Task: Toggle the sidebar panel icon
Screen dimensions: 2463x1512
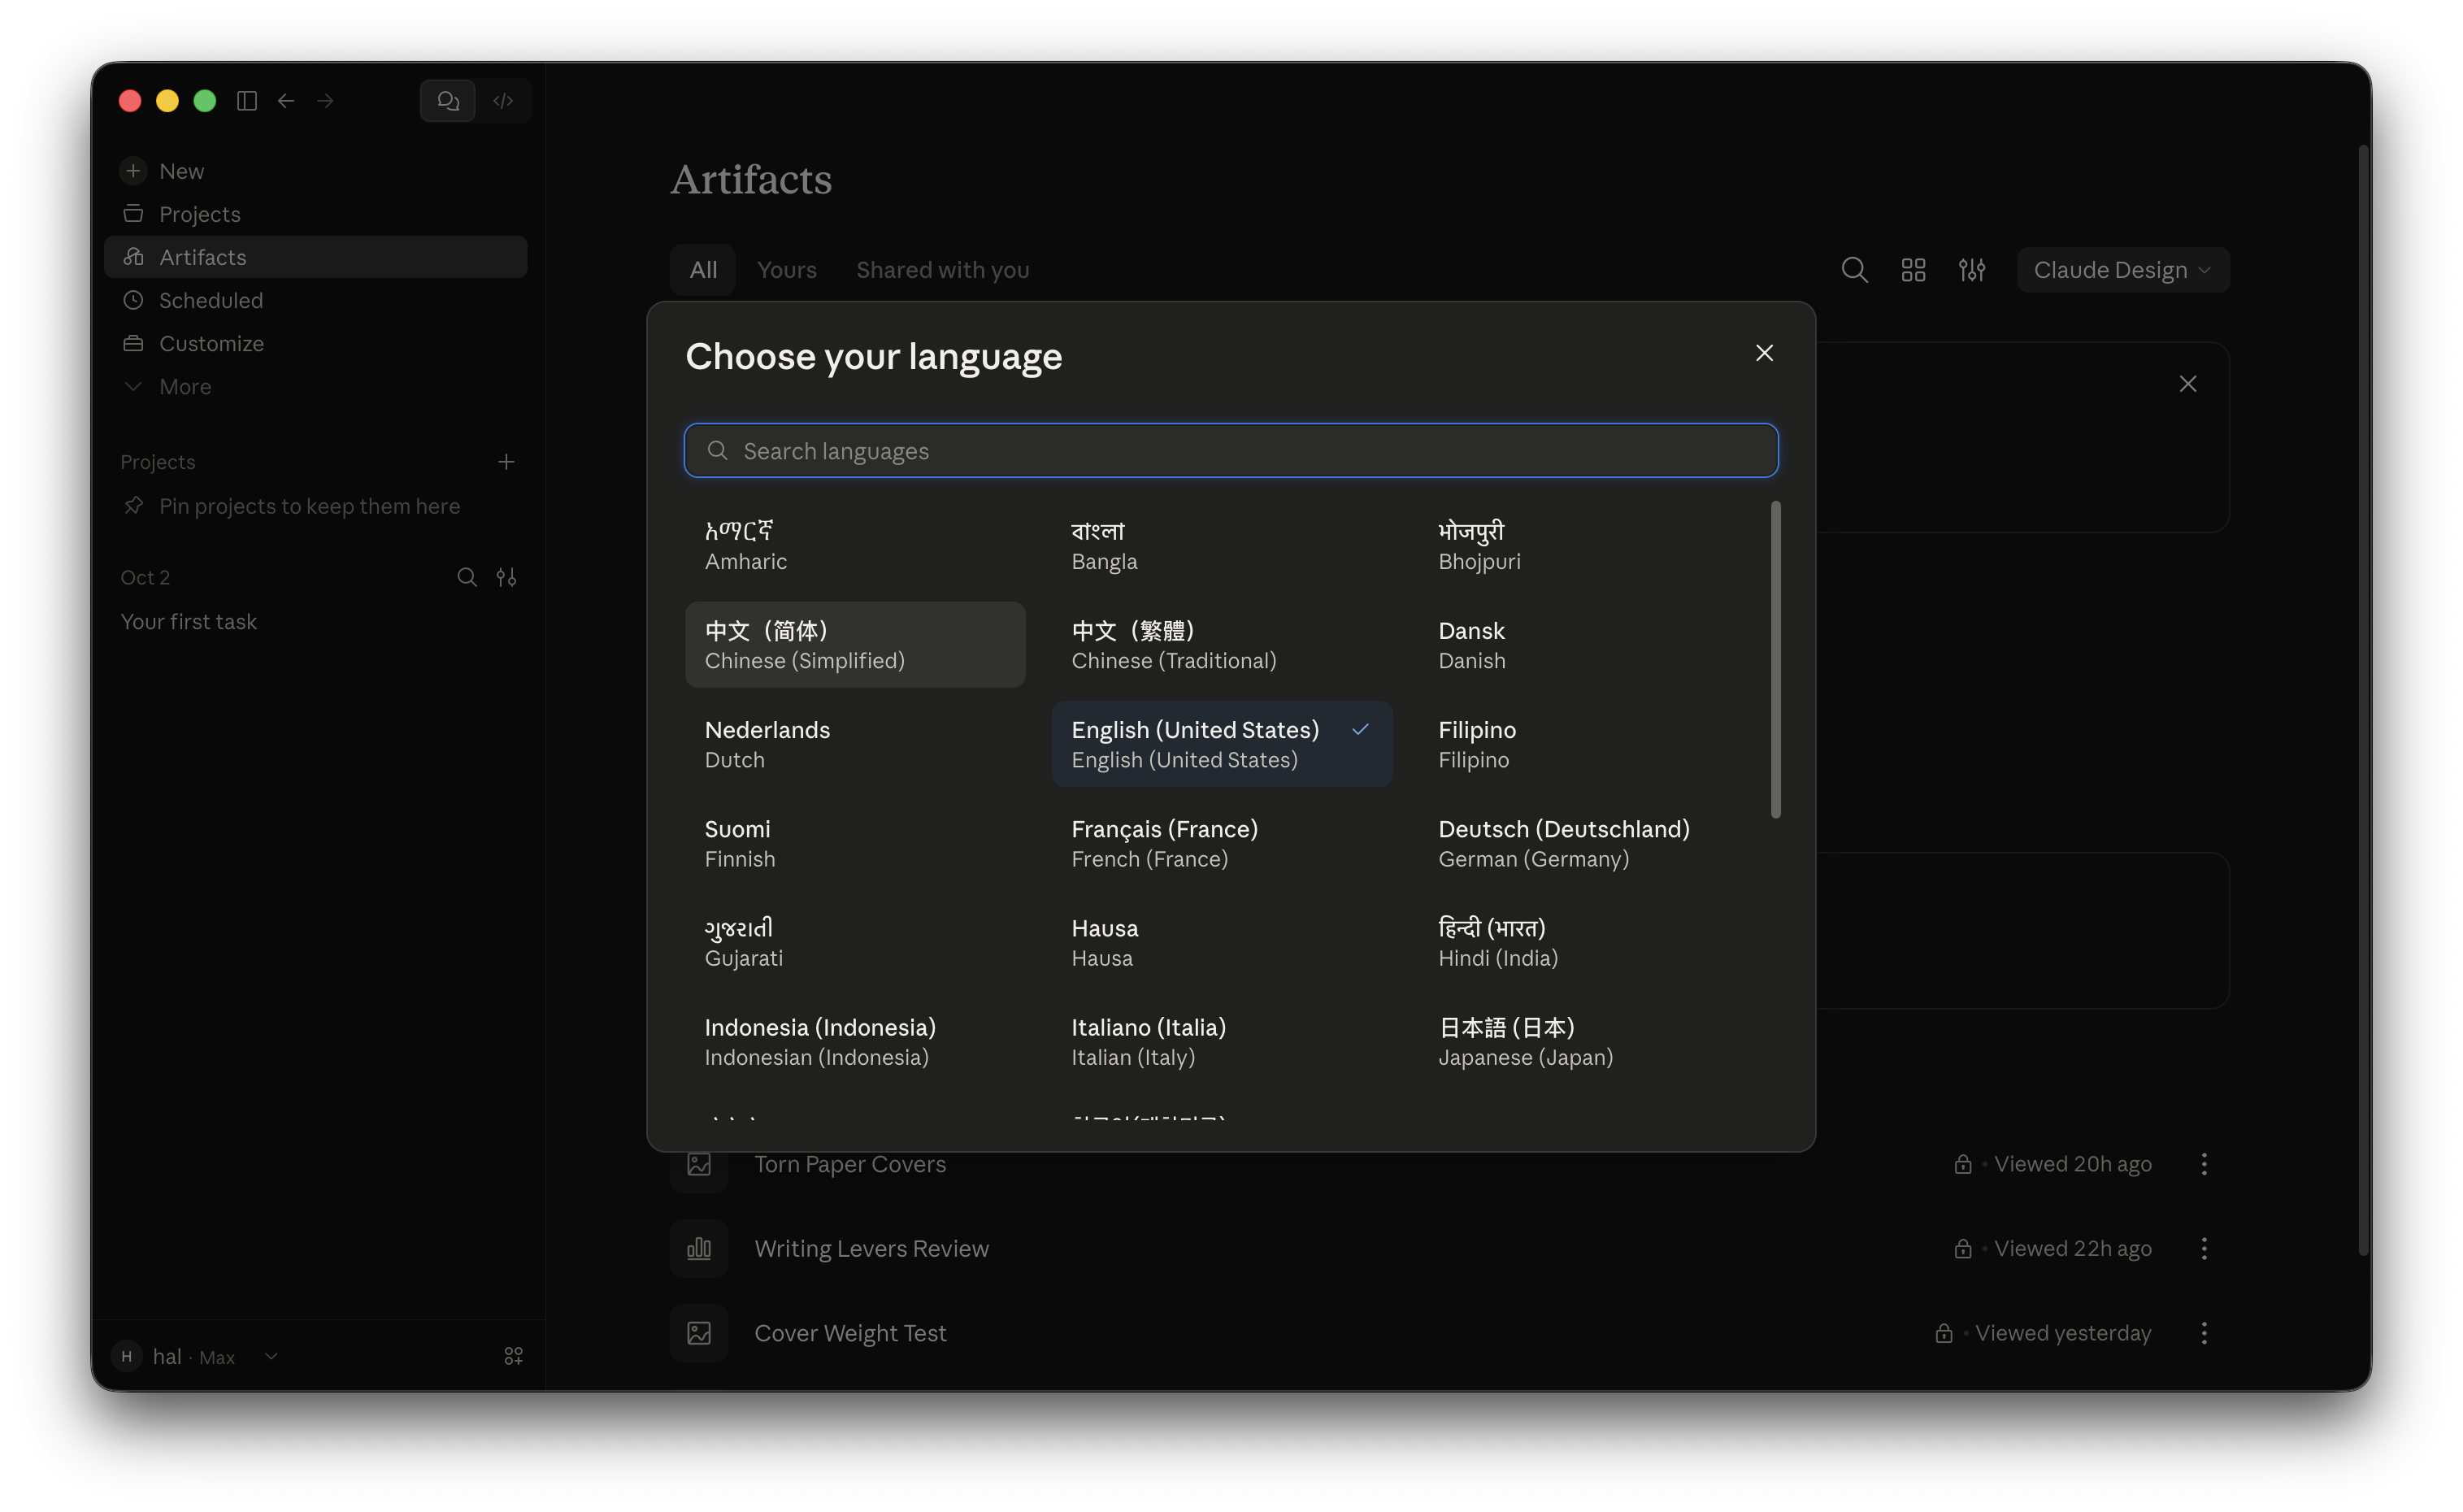Action: point(247,101)
